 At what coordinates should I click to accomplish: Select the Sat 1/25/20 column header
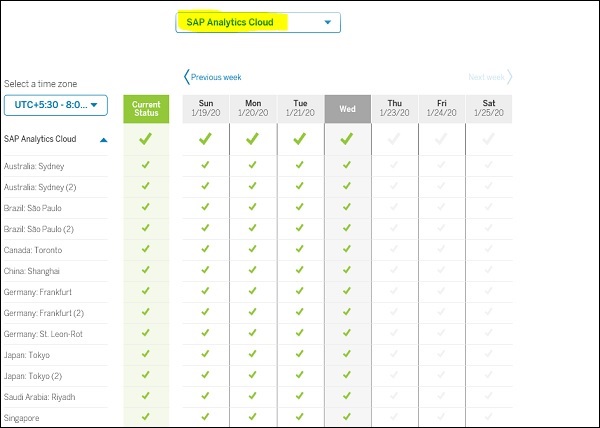coord(488,109)
